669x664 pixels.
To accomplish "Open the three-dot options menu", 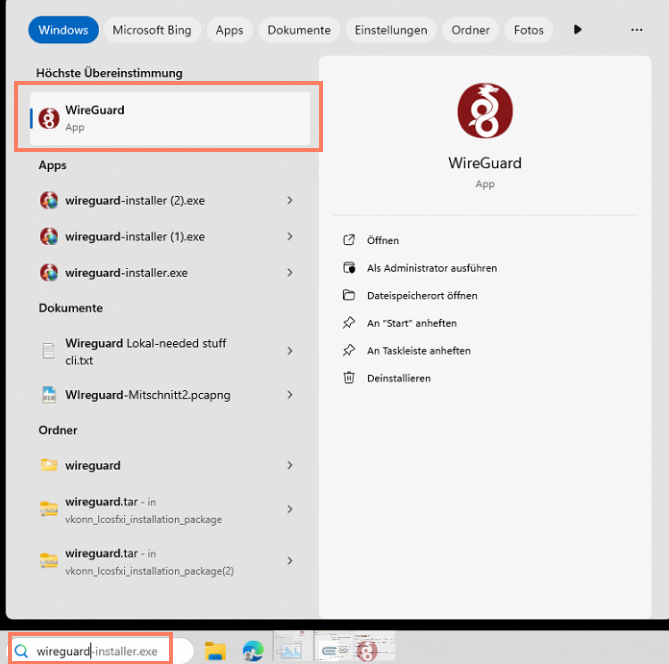I will point(637,29).
